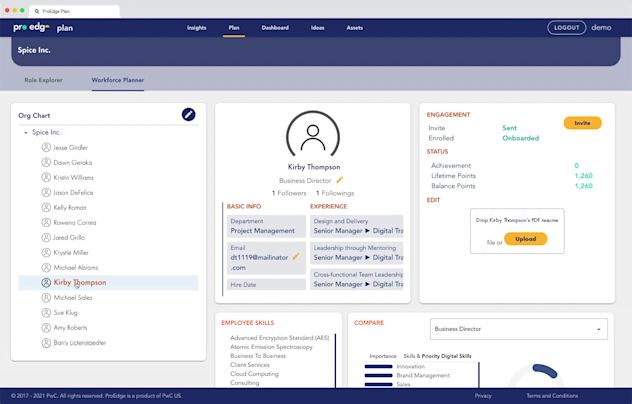Click the LOGOUT button
This screenshot has height=404, width=632.
[566, 27]
